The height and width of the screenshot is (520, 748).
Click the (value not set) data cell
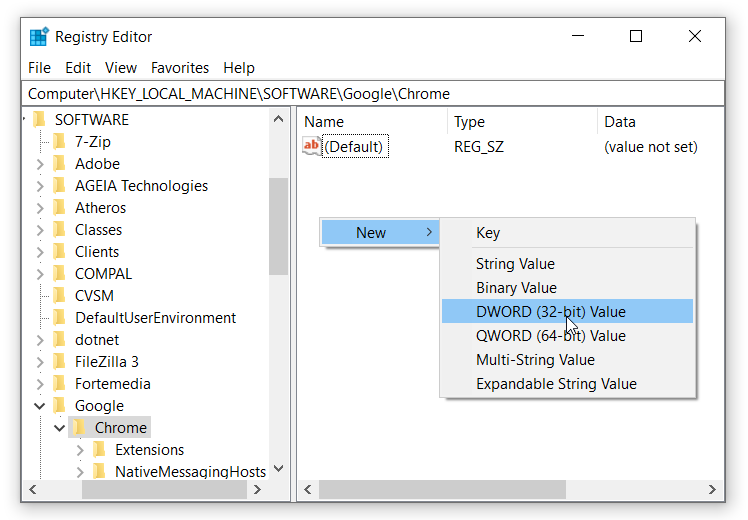(651, 146)
